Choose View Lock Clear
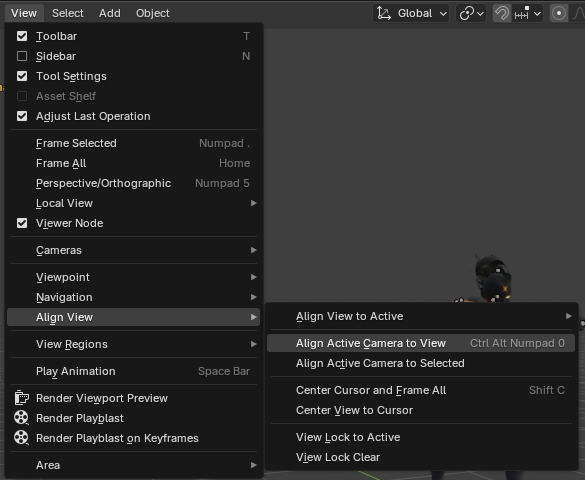The image size is (585, 480). click(421, 457)
